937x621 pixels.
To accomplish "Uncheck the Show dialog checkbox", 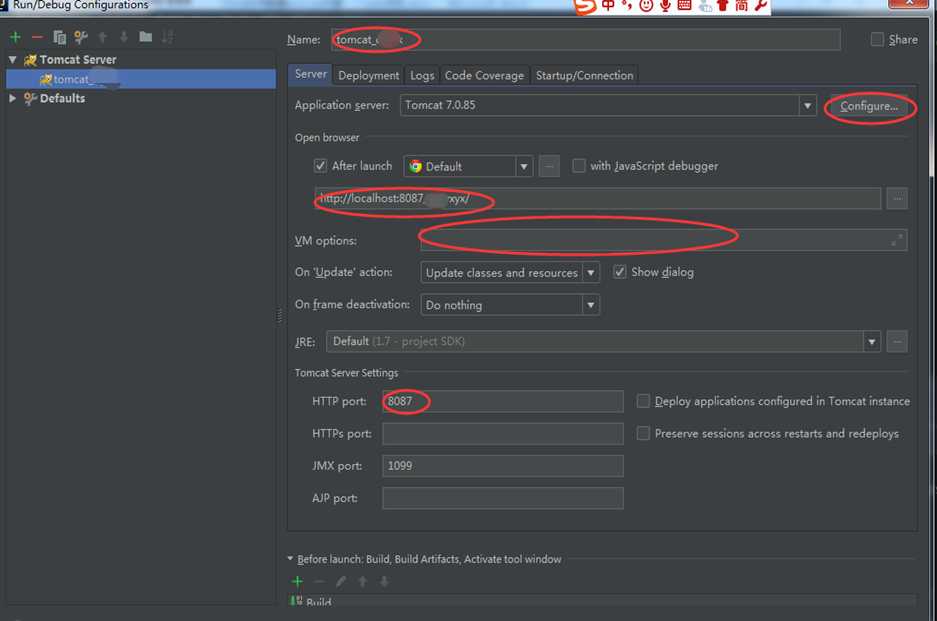I will click(620, 272).
